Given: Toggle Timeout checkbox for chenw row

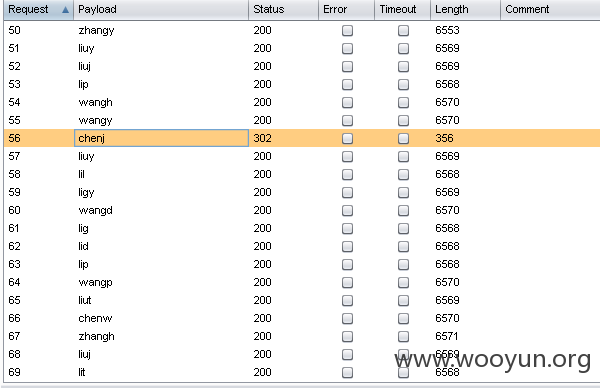Looking at the screenshot, I should coord(403,318).
